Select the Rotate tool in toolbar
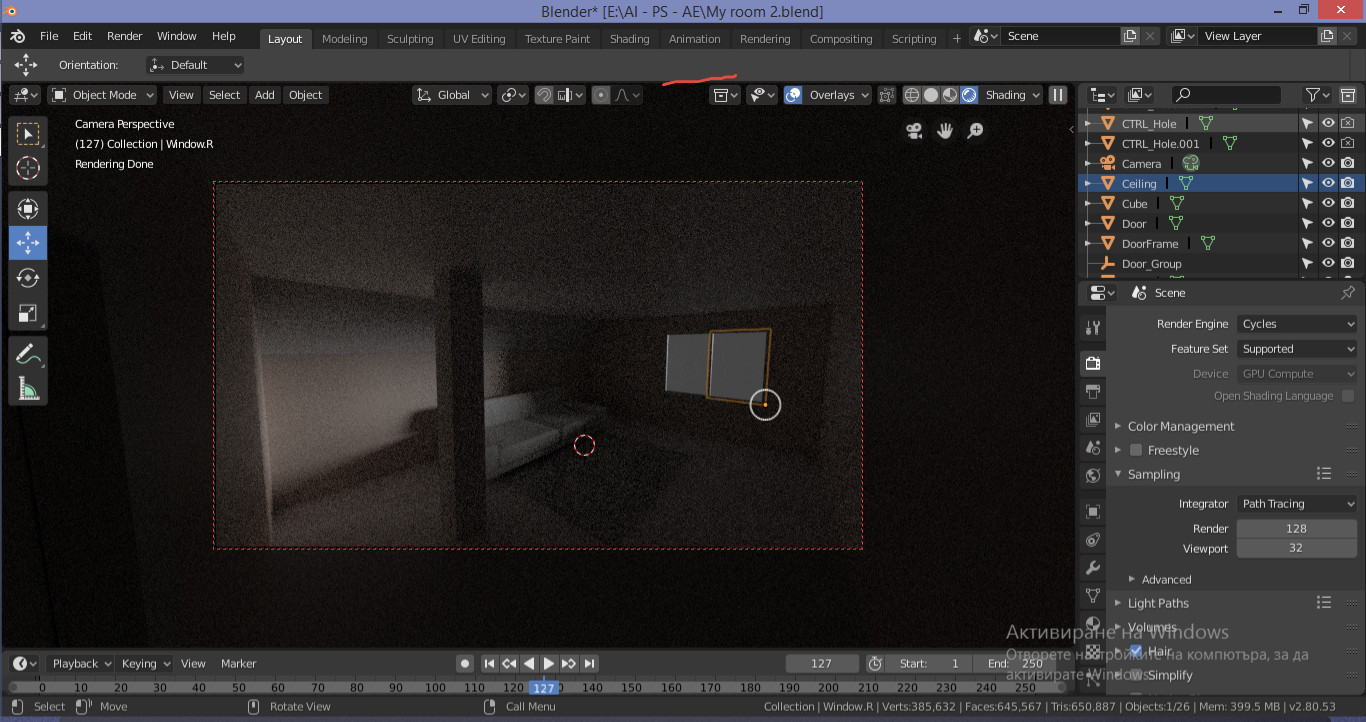 tap(28, 278)
